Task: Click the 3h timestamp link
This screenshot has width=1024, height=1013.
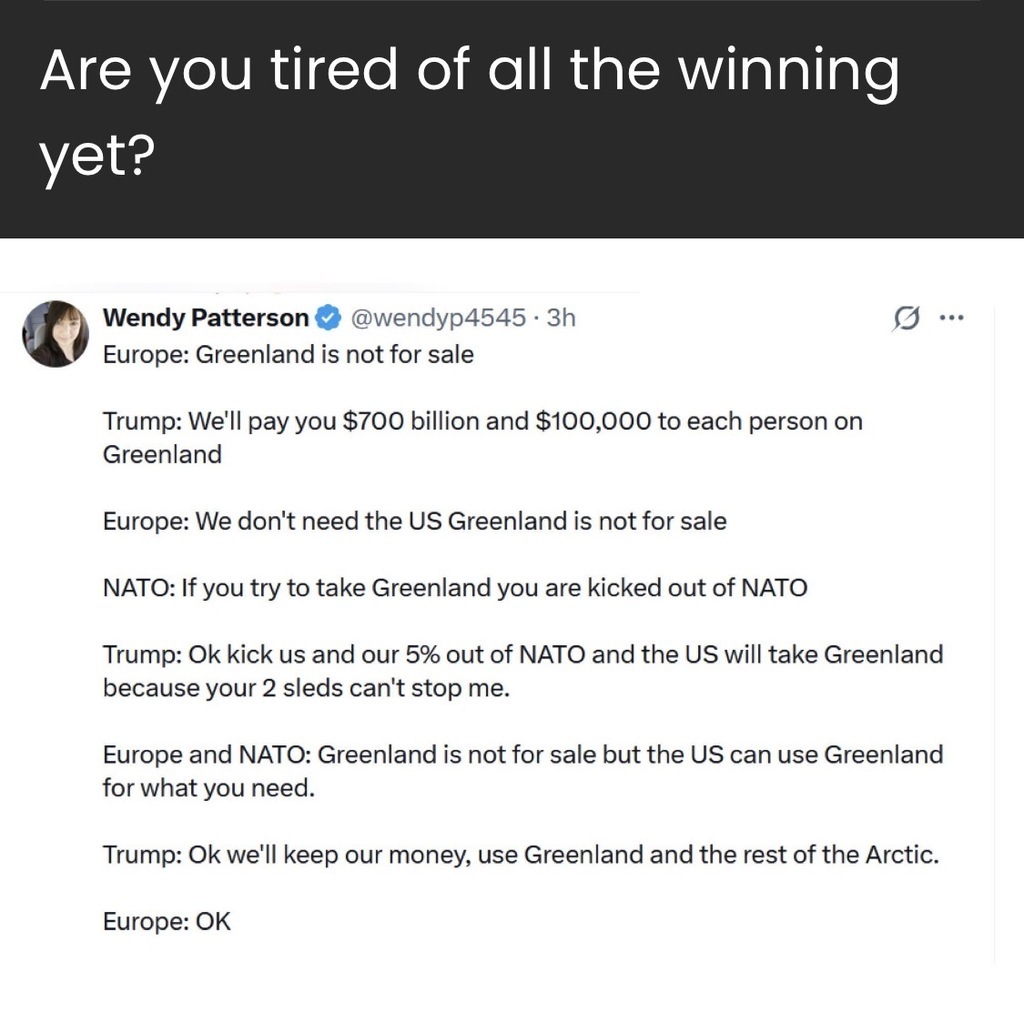Action: point(563,318)
